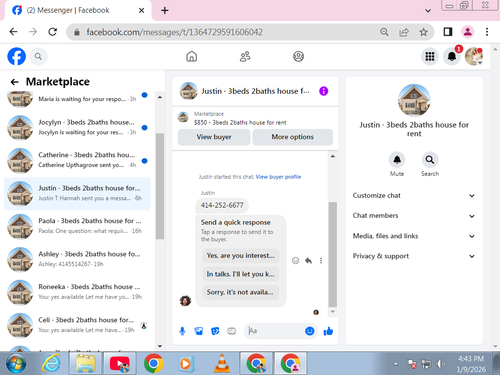The image size is (500, 375).
Task: Open emoji picker in message box
Action: coord(310,331)
